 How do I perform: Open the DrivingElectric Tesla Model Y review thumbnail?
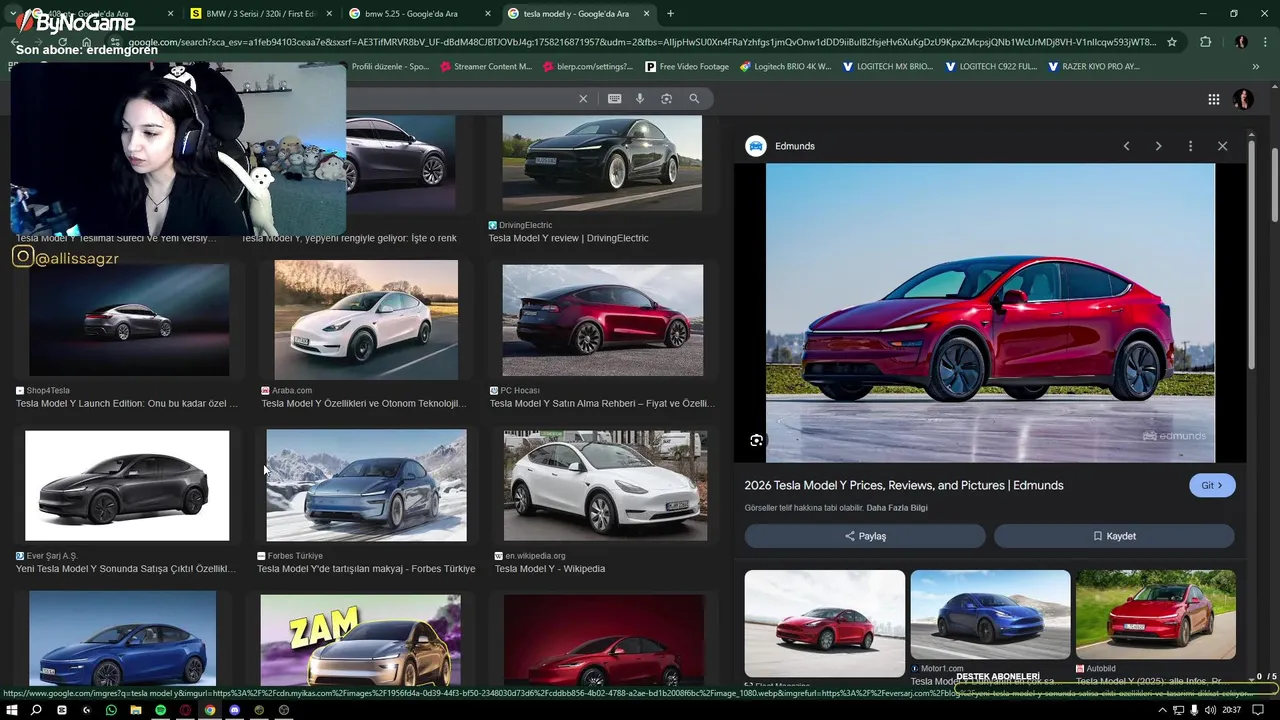(602, 163)
